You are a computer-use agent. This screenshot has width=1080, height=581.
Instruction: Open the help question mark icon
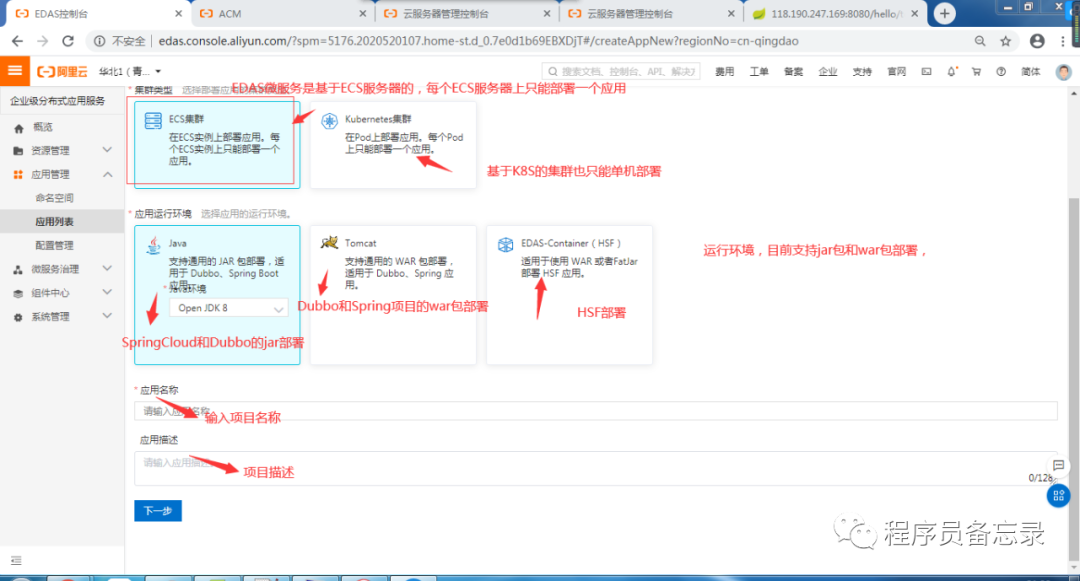pos(1001,72)
